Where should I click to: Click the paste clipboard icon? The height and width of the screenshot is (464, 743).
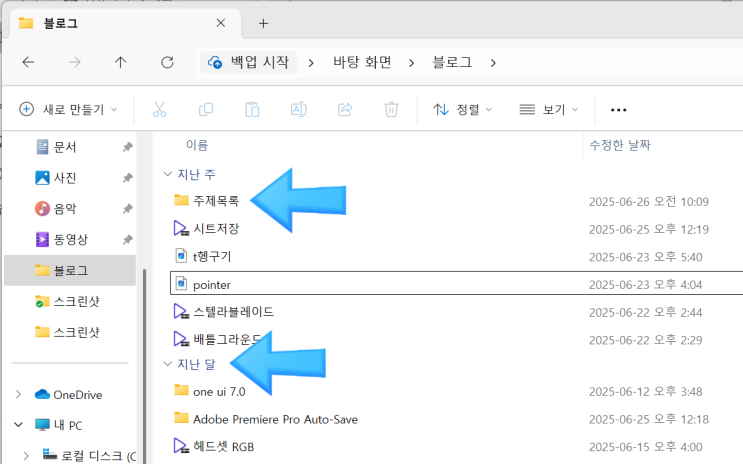click(x=252, y=109)
